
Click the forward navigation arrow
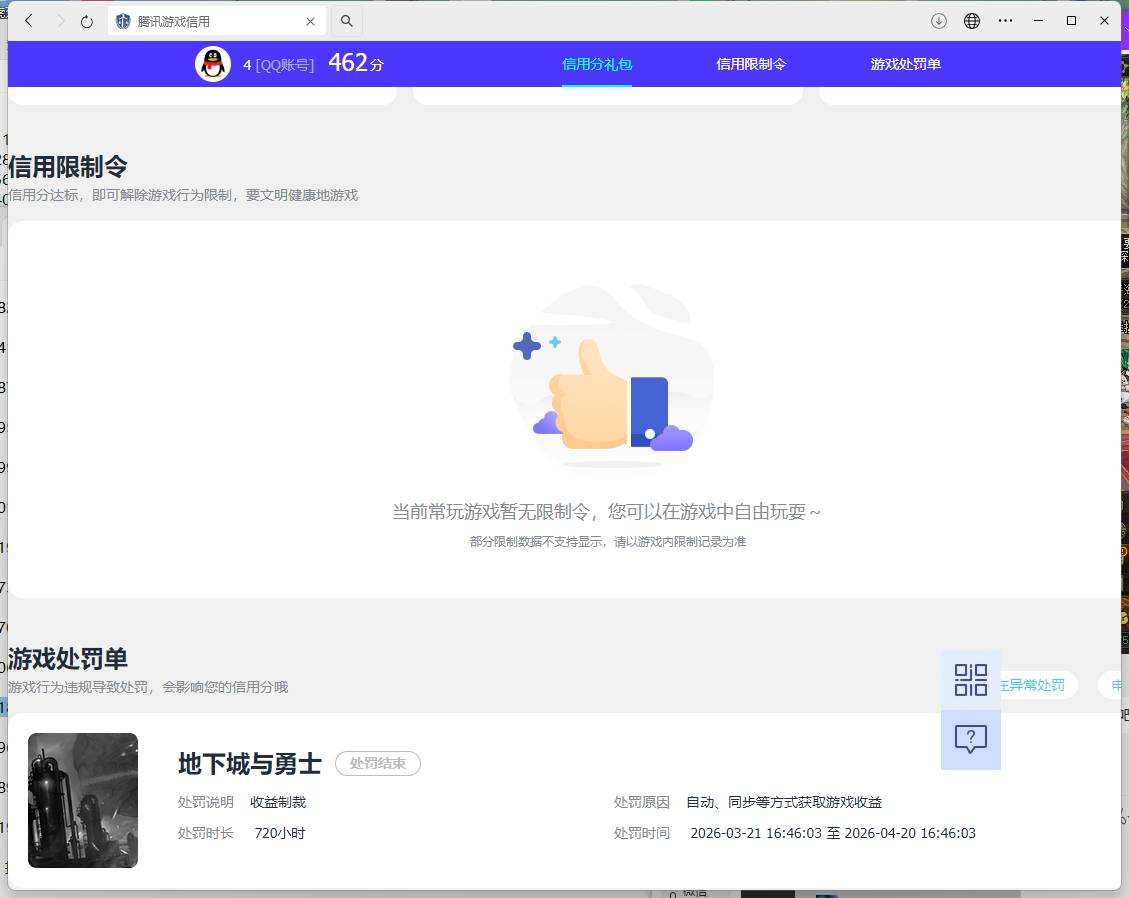coord(60,21)
